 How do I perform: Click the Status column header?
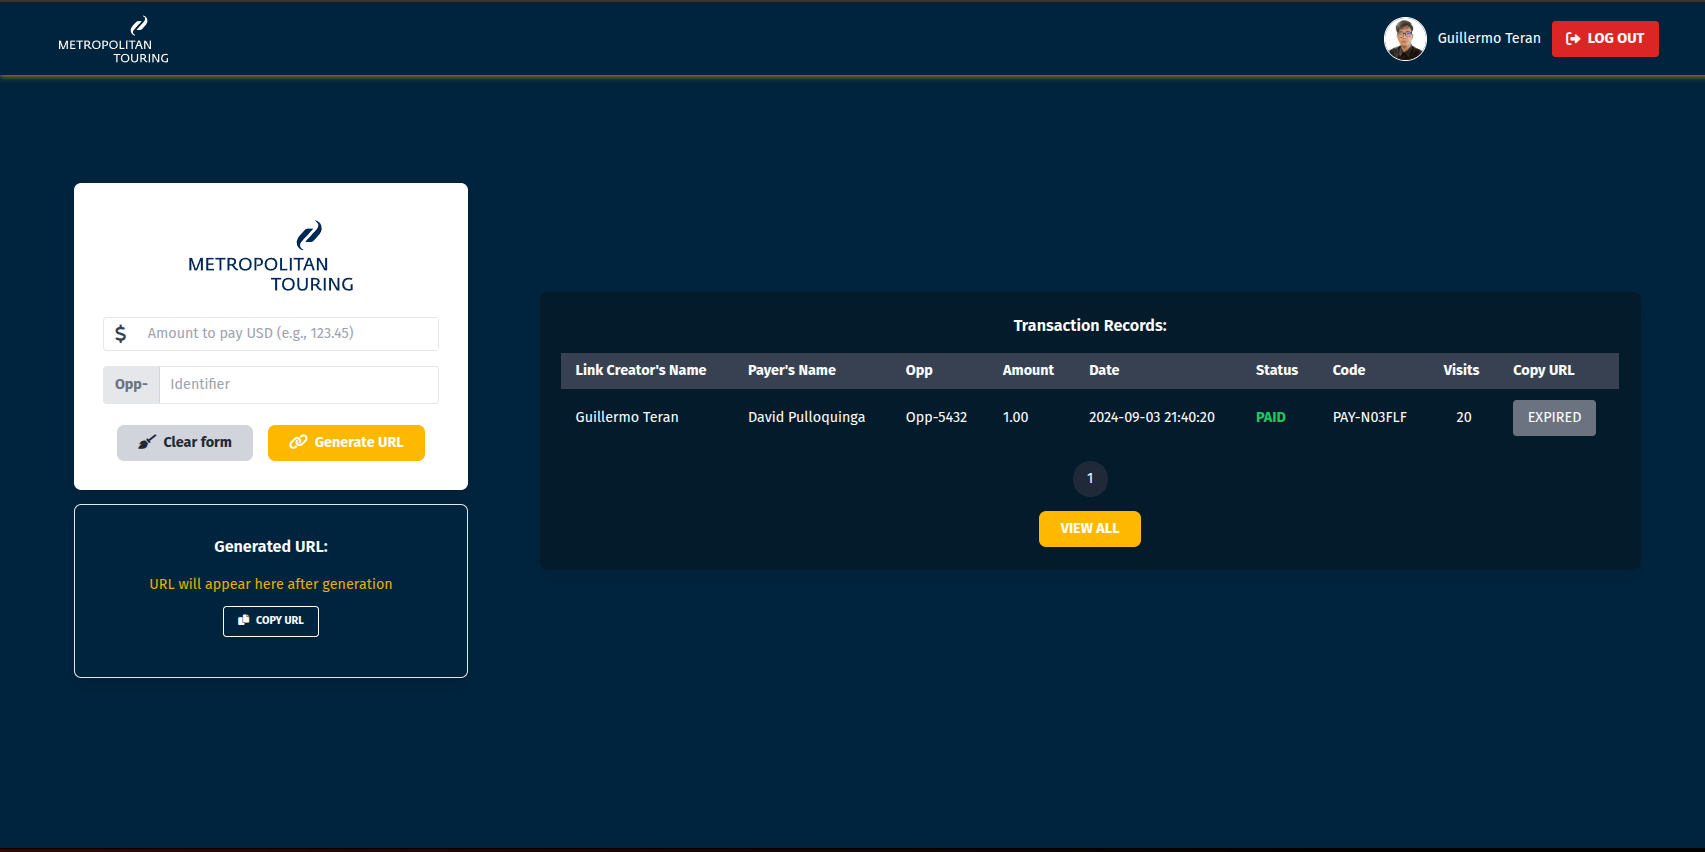(1277, 370)
